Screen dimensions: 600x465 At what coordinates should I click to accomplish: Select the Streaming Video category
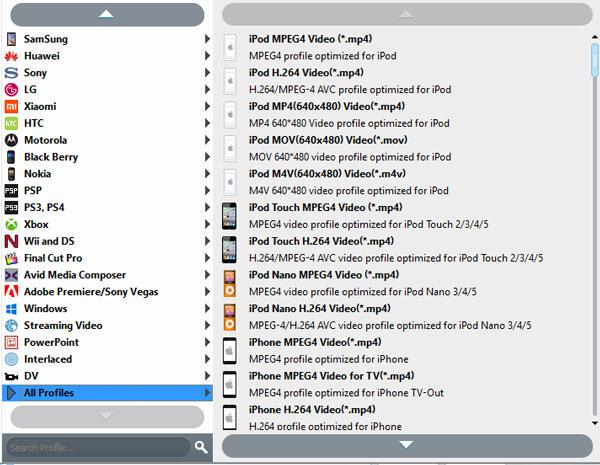(107, 325)
